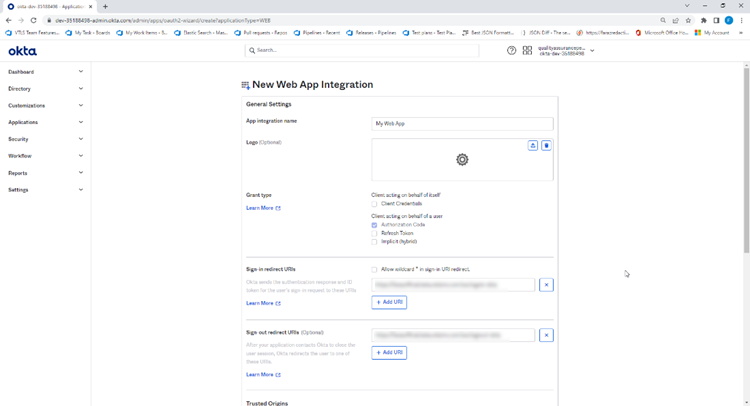This screenshot has width=750, height=406.
Task: Focus the App integration name field
Action: tap(462, 123)
